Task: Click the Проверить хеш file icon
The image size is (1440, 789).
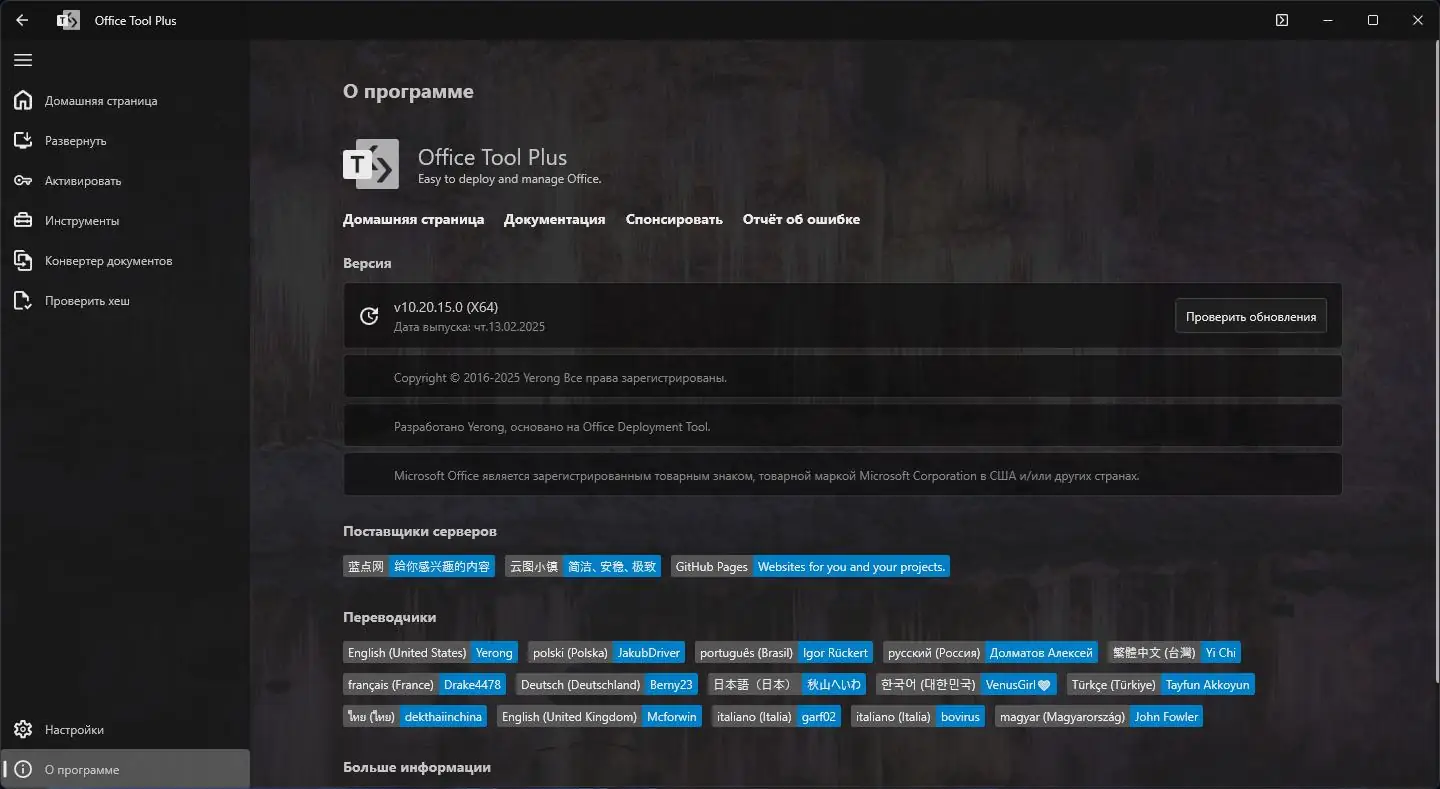Action: pyautogui.click(x=23, y=300)
